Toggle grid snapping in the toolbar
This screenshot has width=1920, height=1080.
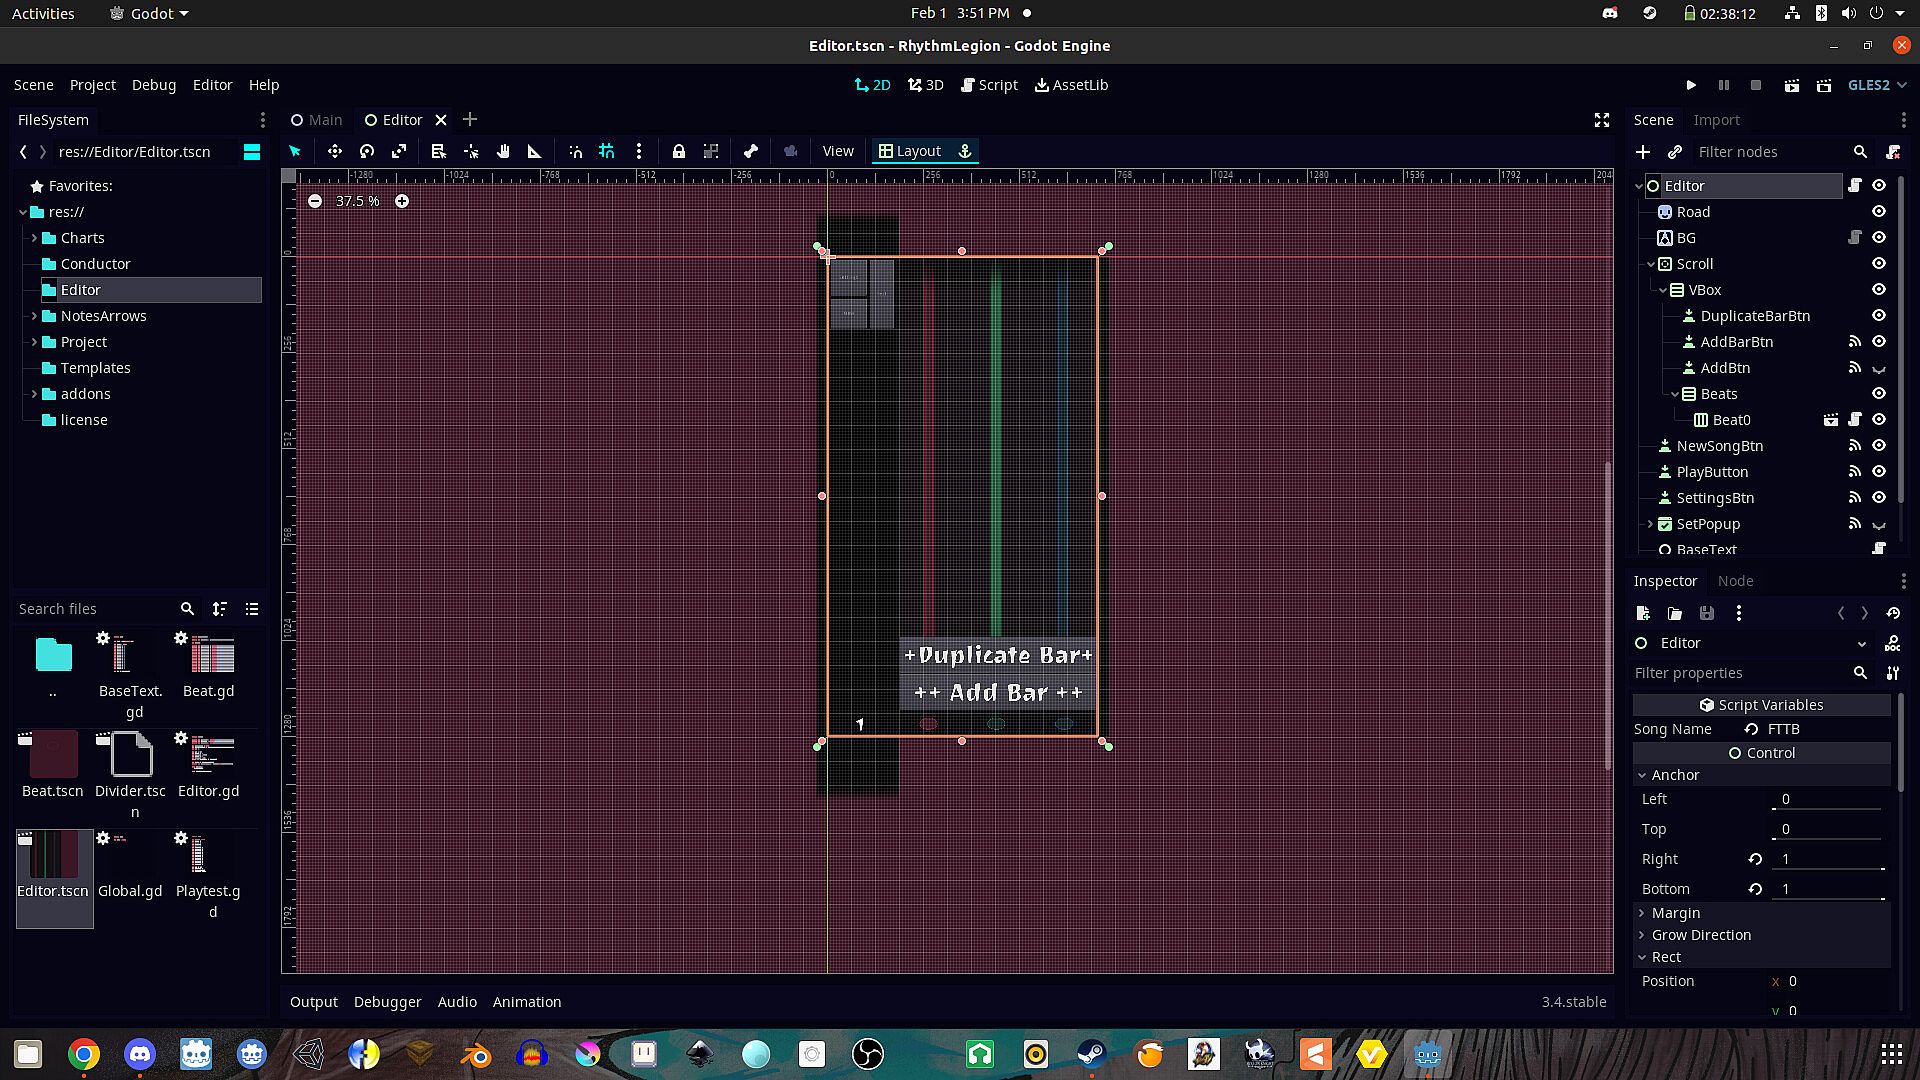pyautogui.click(x=607, y=151)
